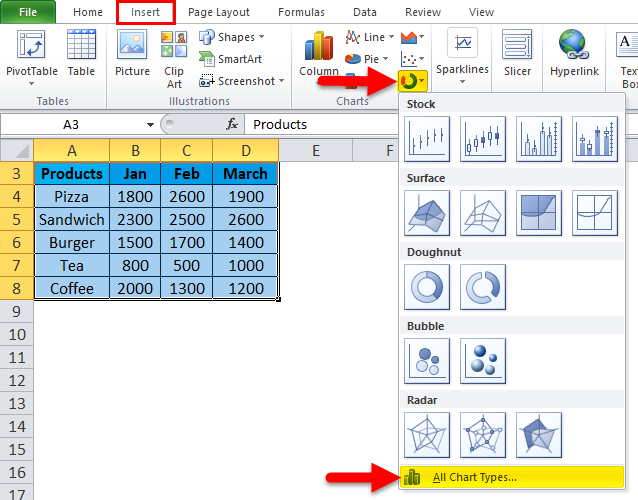Click the Pizza cell
This screenshot has width=638, height=500.
tap(72, 197)
